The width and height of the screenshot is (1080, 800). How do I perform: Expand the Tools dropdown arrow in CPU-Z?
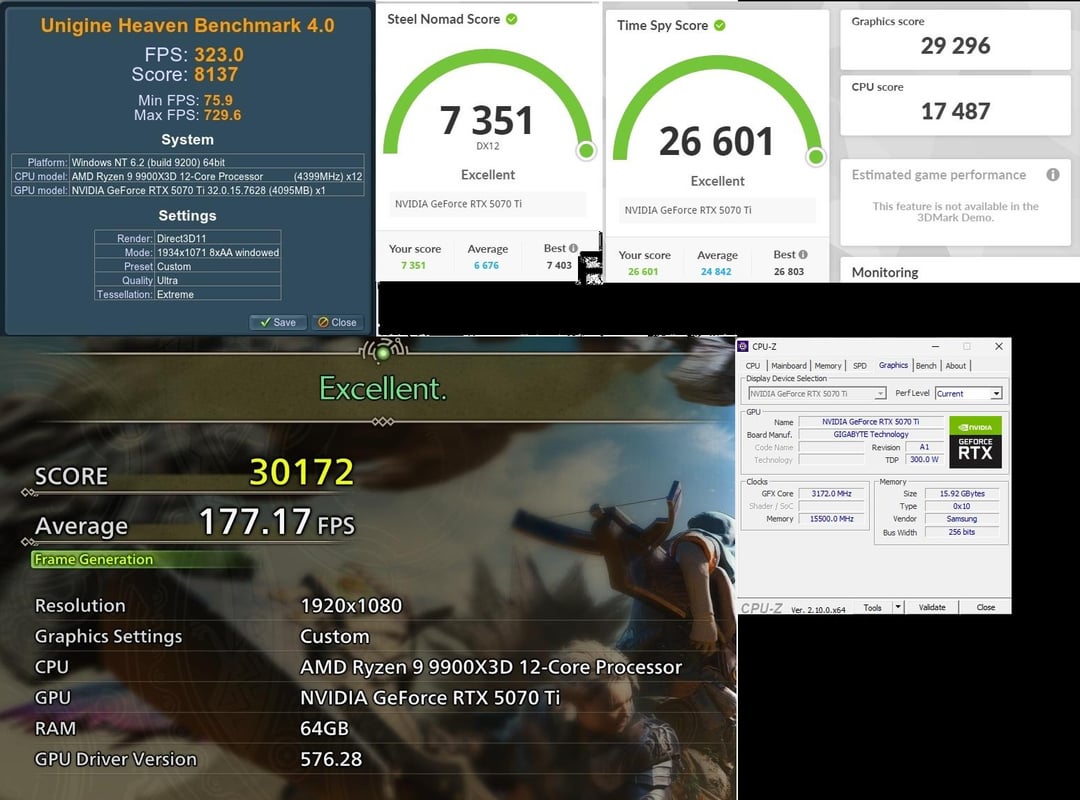coord(897,608)
